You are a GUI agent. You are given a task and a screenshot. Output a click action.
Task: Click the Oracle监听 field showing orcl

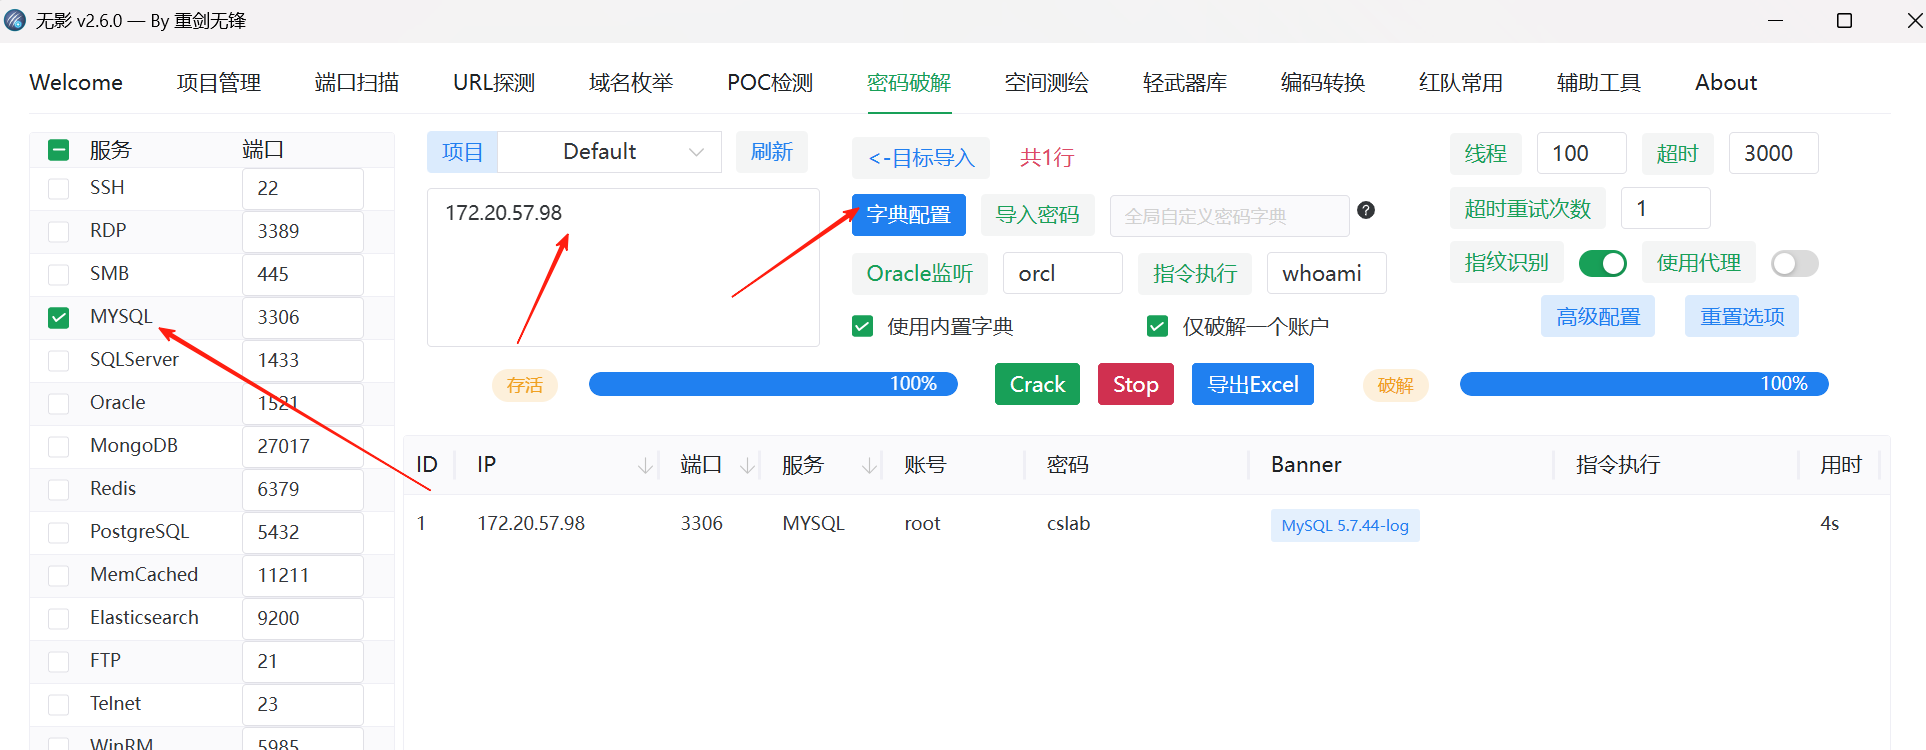pyautogui.click(x=1063, y=273)
